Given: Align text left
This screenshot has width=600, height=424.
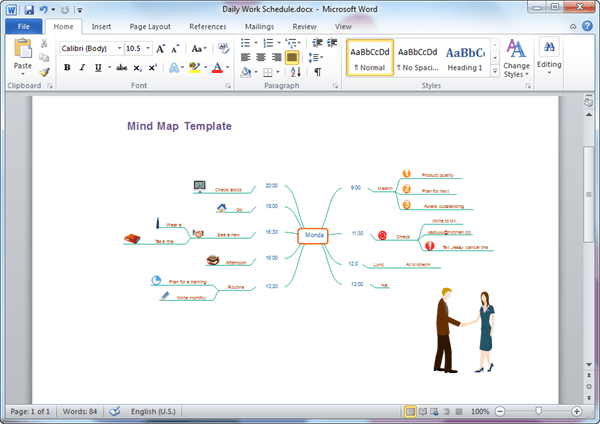Looking at the screenshot, I should click(246, 57).
